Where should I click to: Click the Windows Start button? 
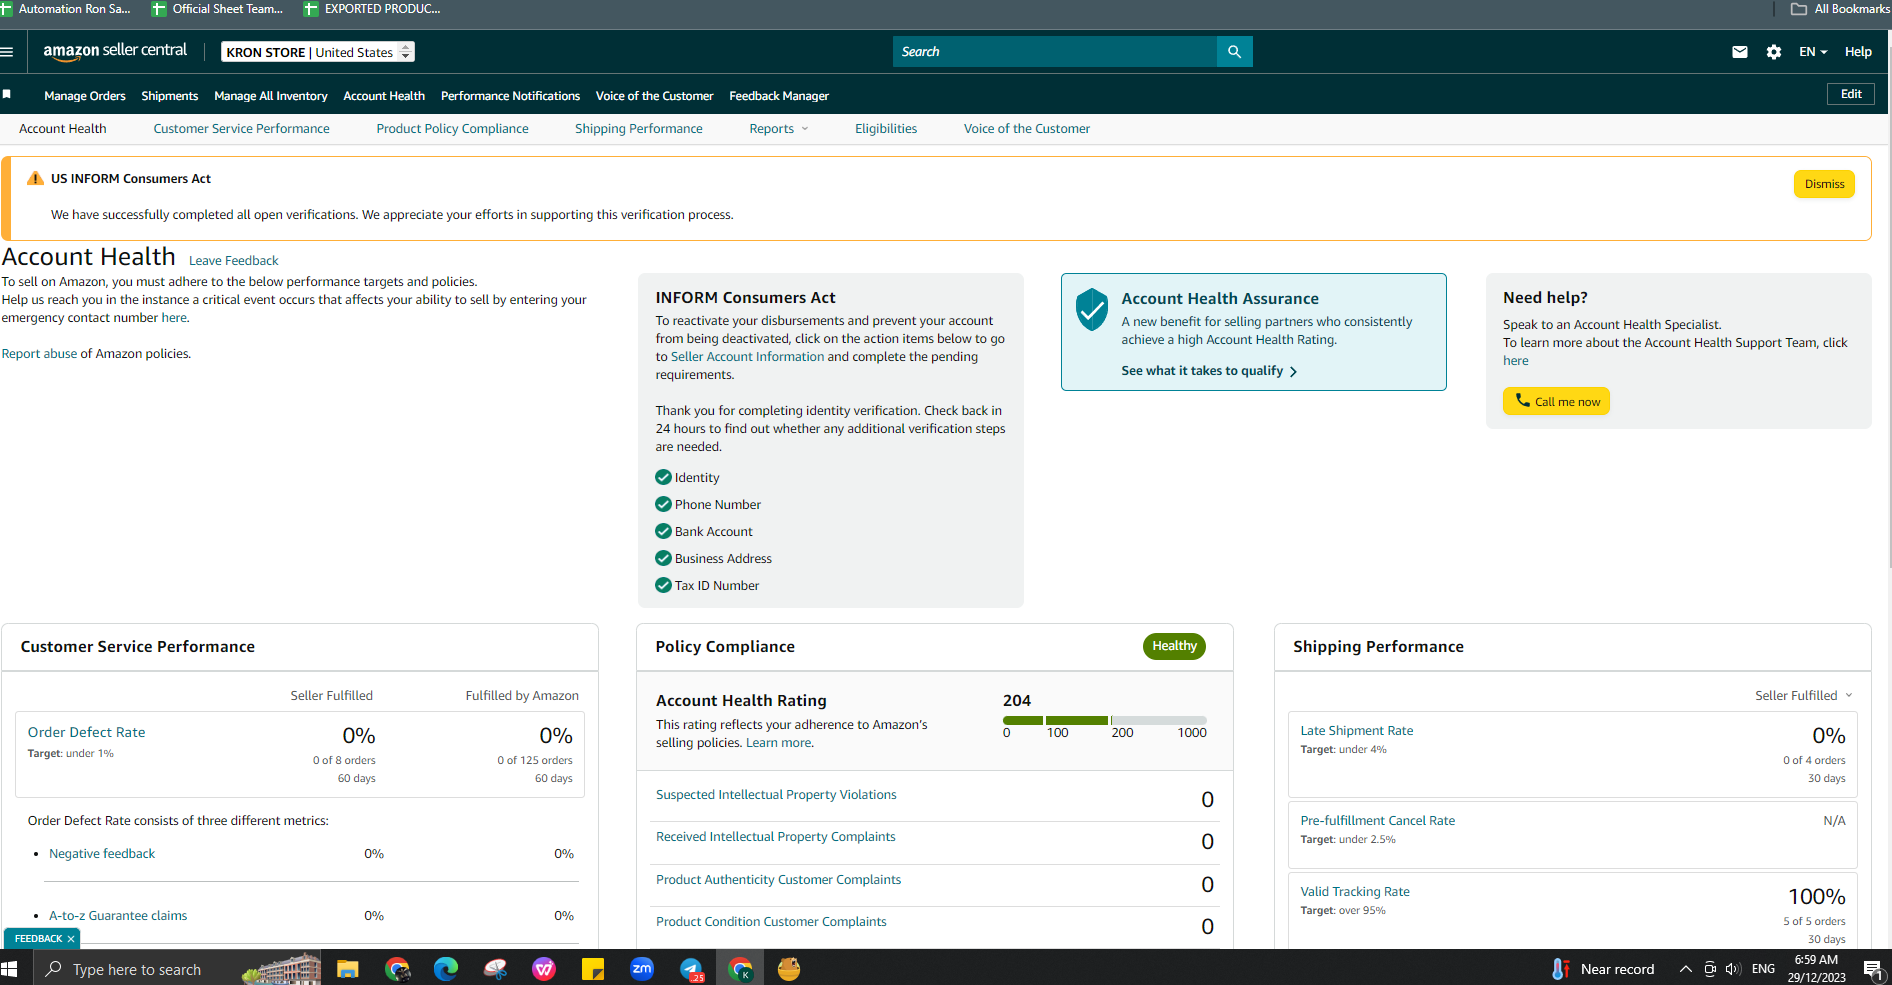(x=10, y=969)
